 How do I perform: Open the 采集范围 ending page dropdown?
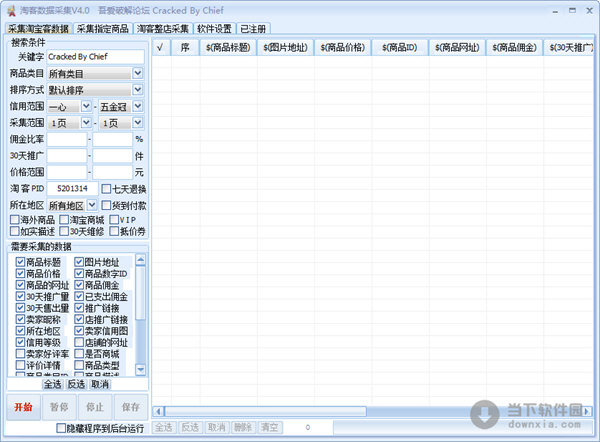[x=138, y=122]
